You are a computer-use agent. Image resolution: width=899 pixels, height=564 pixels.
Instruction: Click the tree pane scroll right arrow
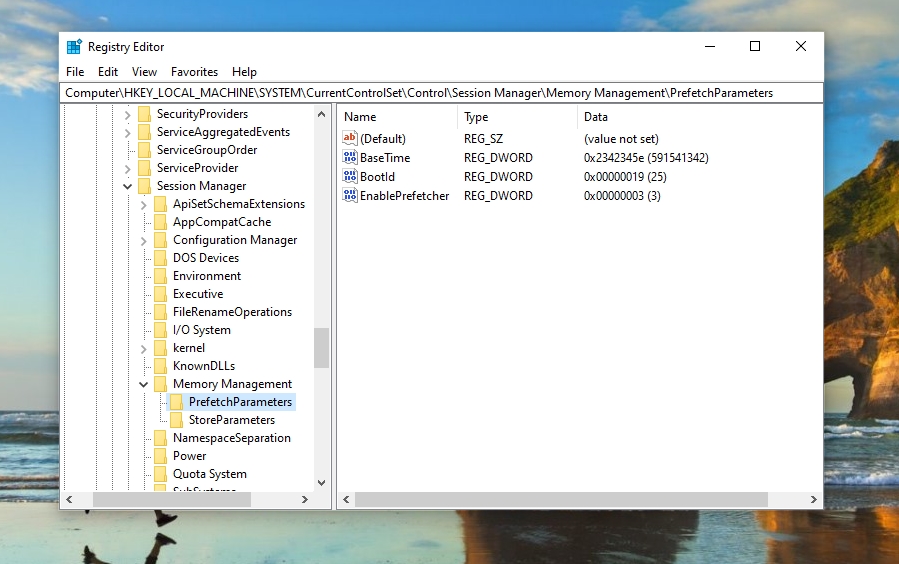coord(305,499)
